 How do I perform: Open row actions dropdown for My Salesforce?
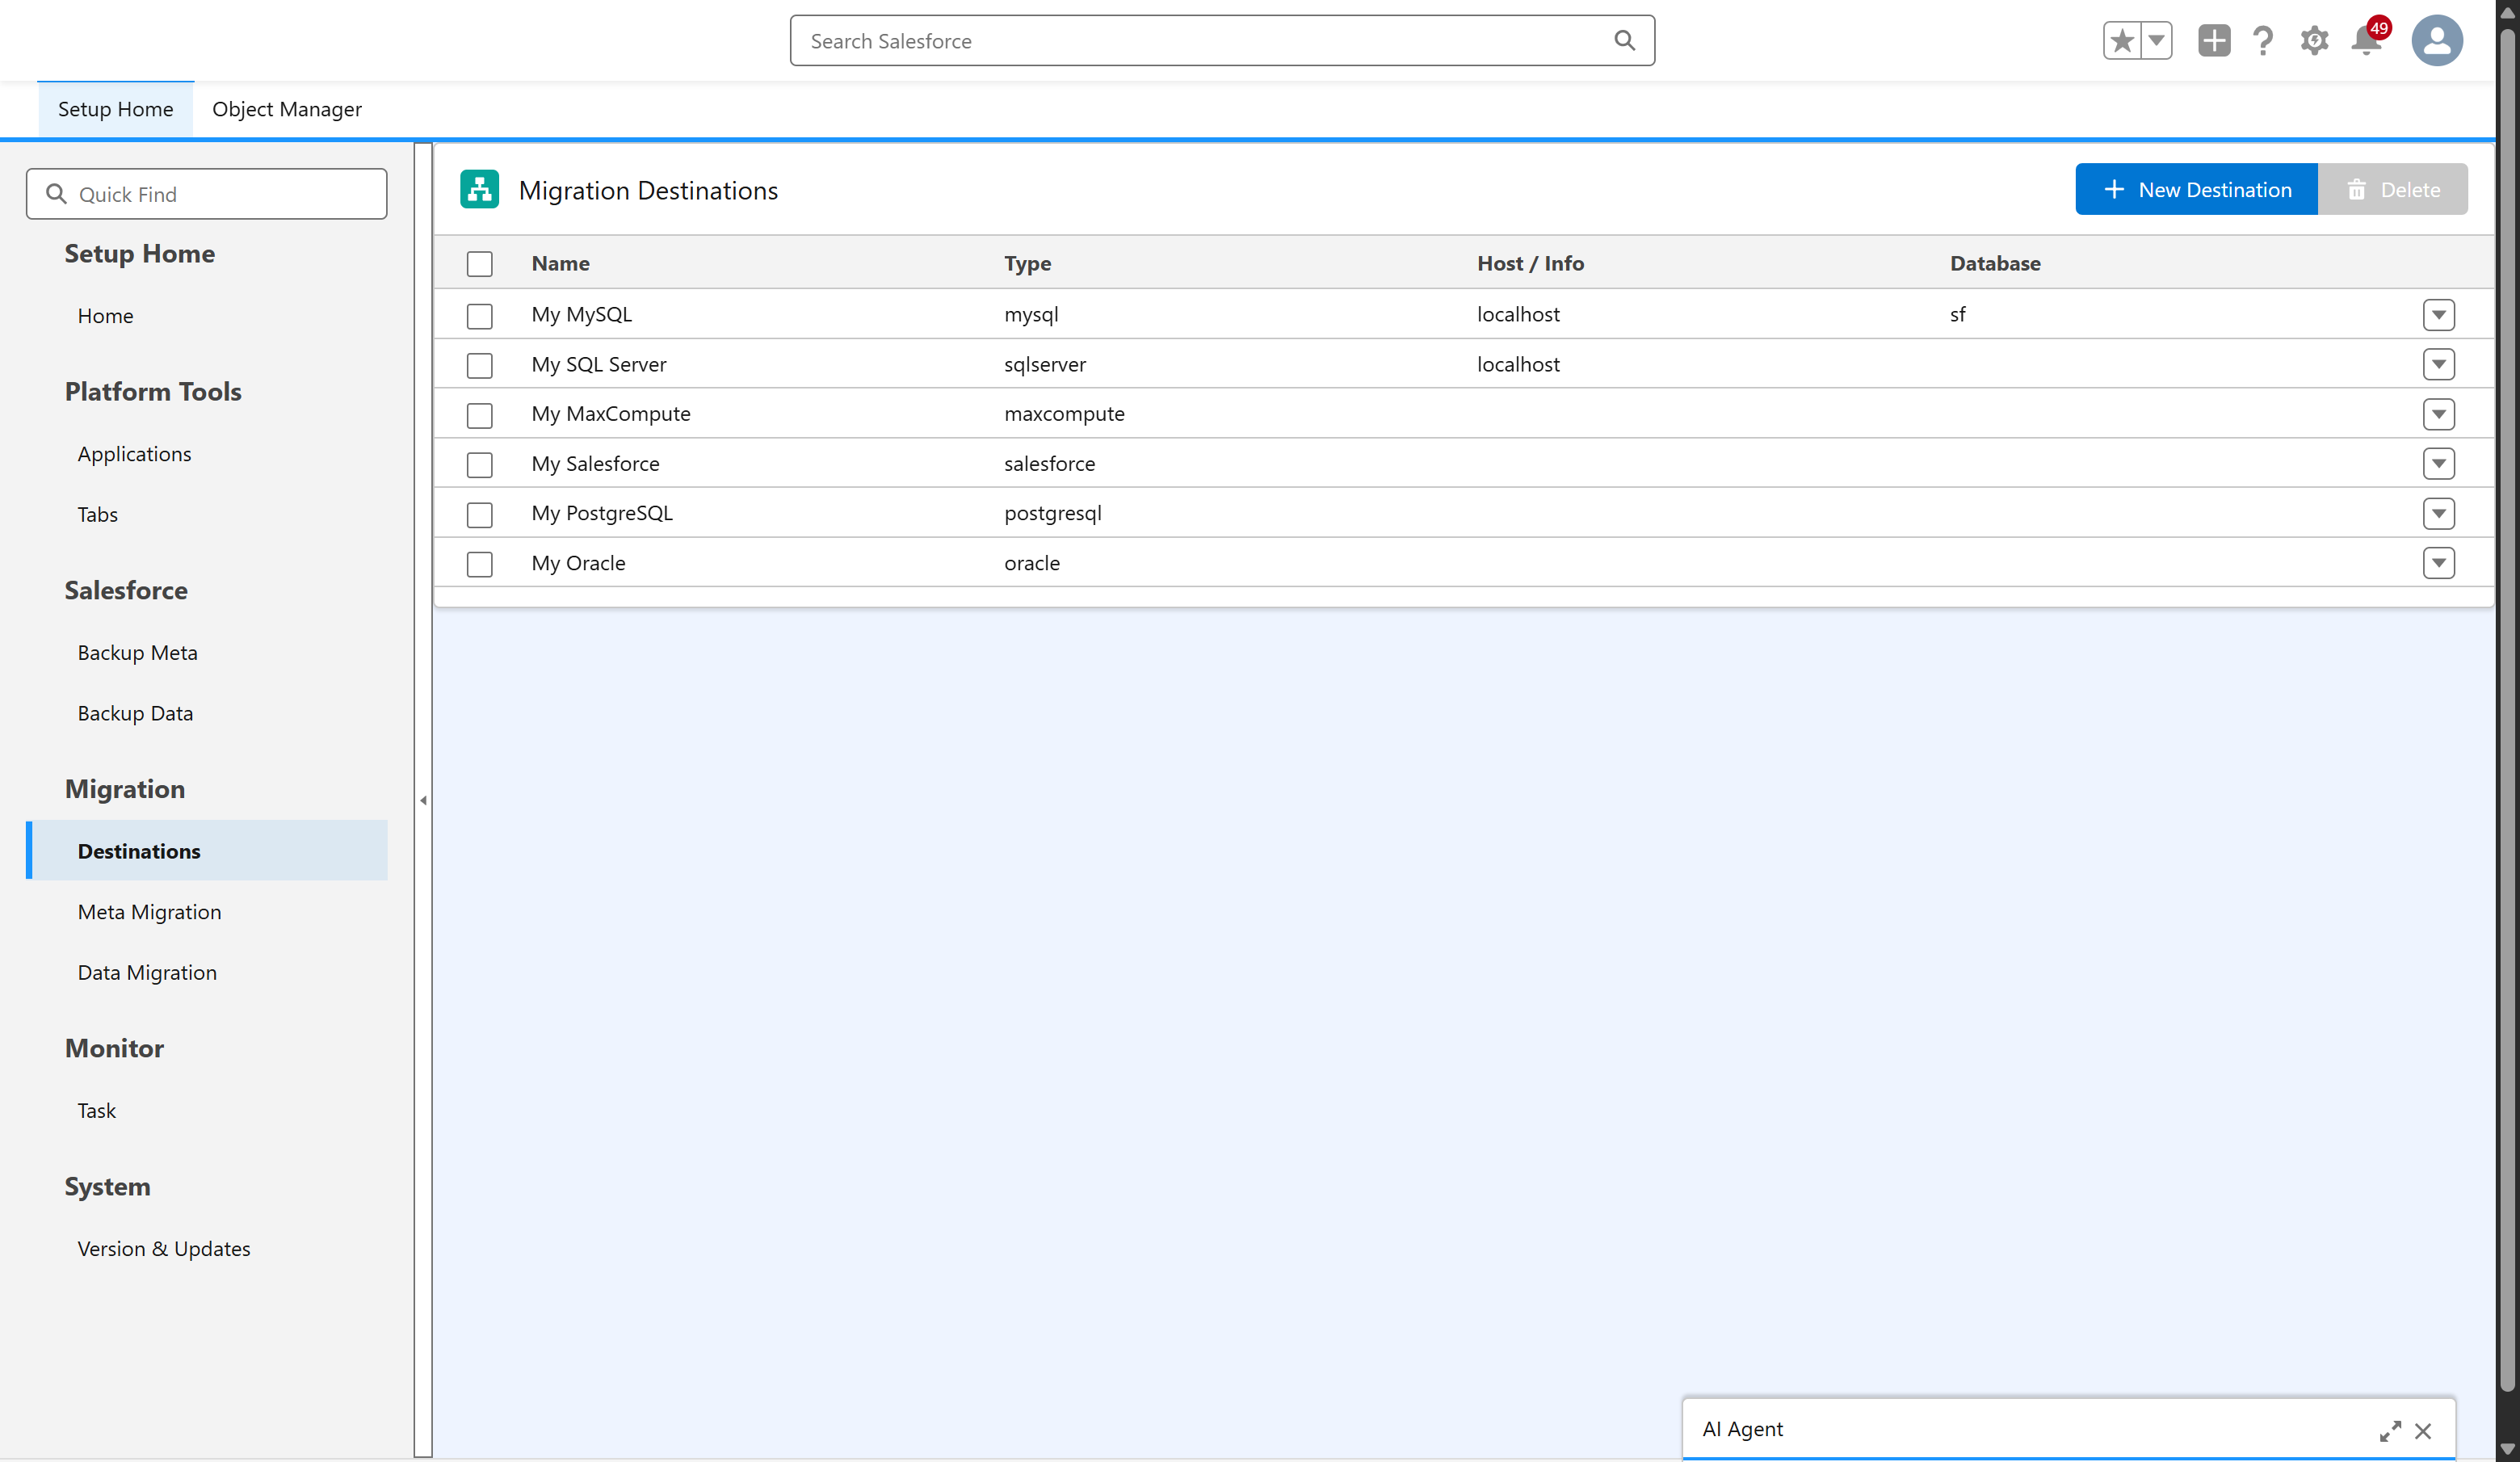(x=2438, y=464)
